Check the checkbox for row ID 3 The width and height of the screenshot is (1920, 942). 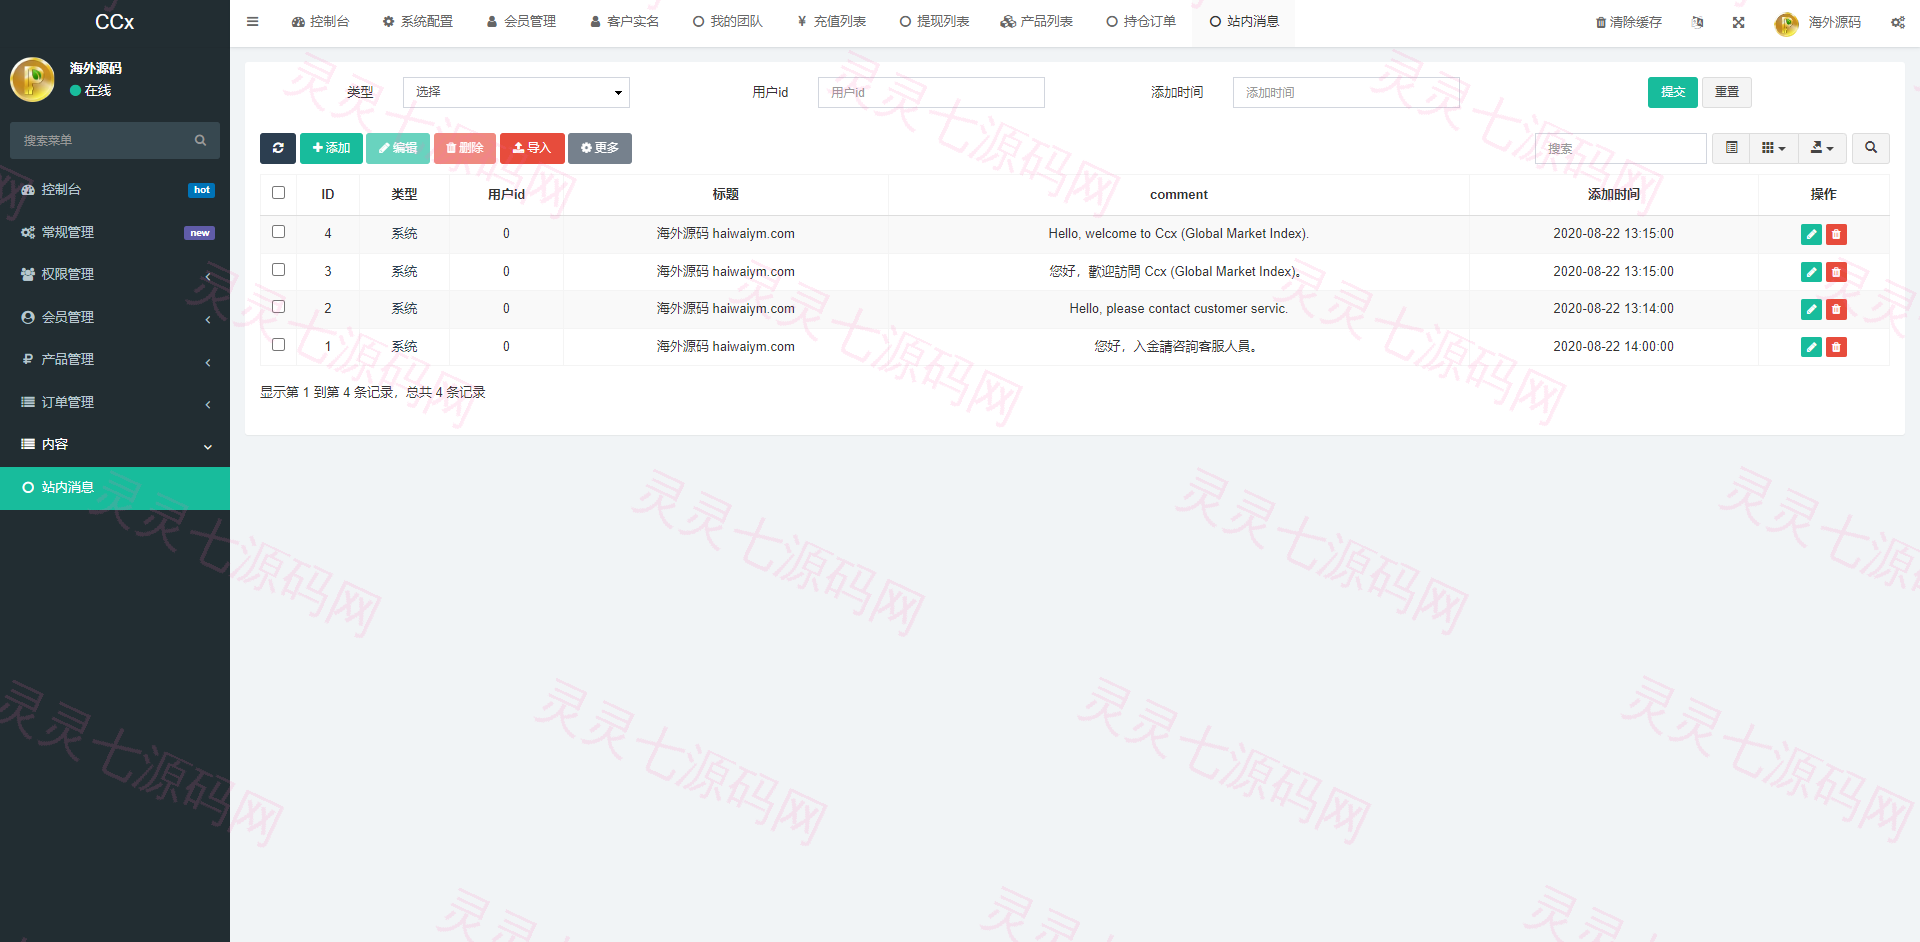click(x=278, y=270)
